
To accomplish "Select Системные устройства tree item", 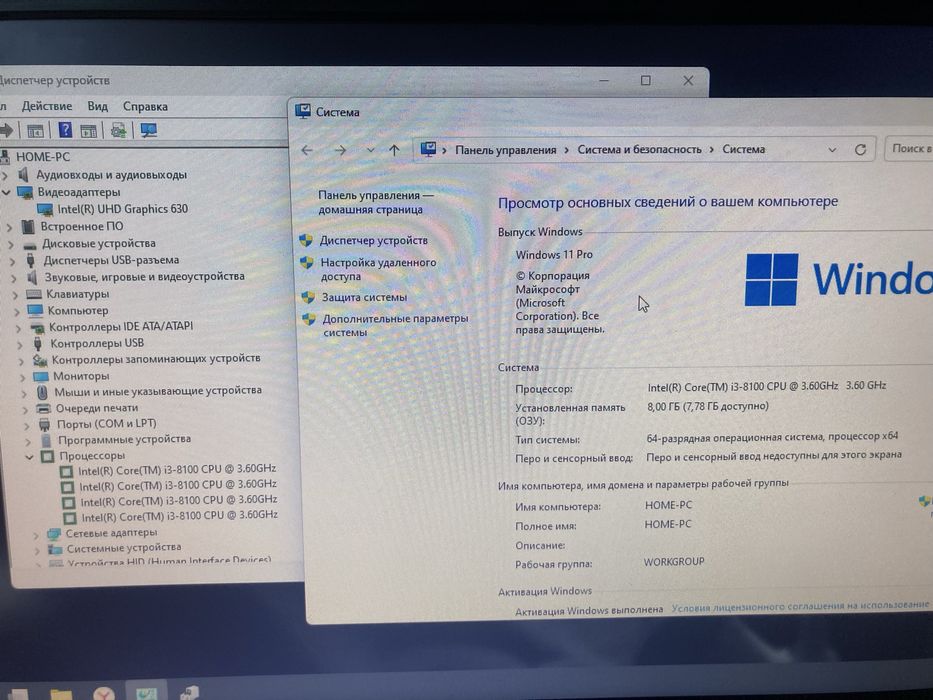I will (x=124, y=548).
